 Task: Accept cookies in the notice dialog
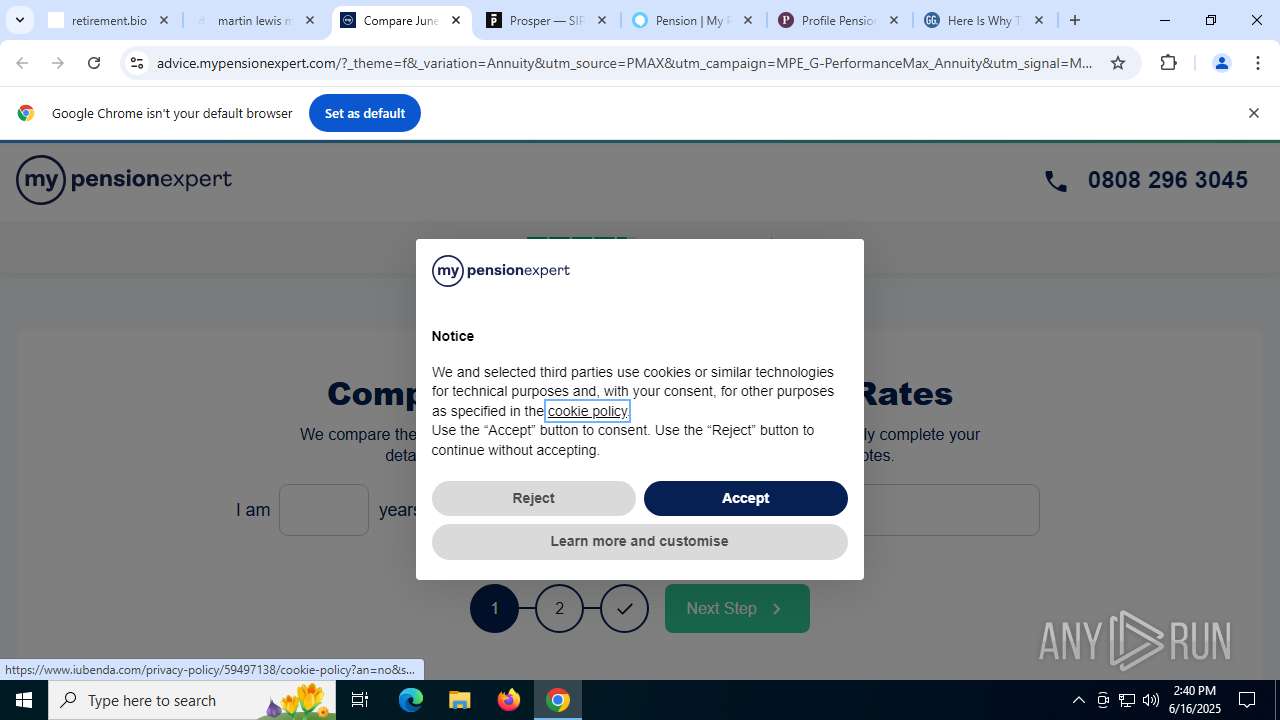(x=746, y=498)
